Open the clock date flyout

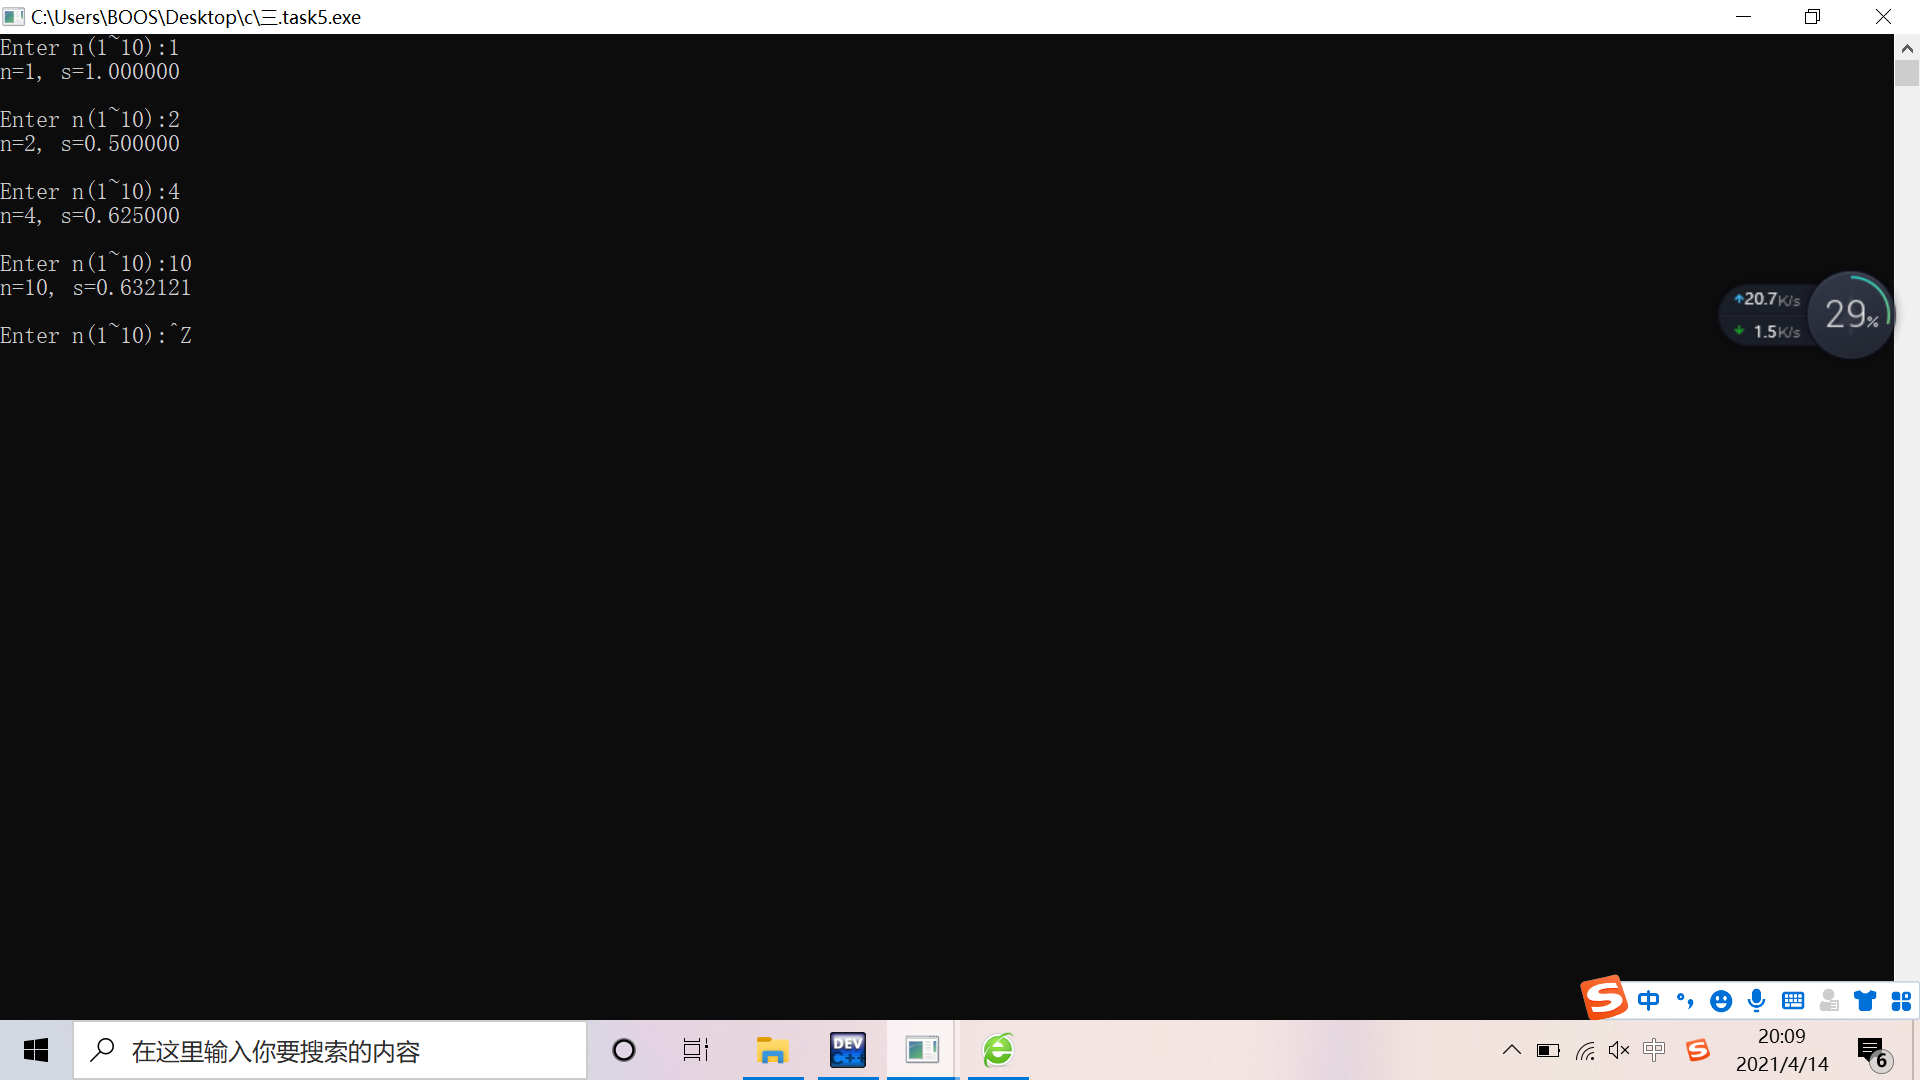point(1782,1050)
